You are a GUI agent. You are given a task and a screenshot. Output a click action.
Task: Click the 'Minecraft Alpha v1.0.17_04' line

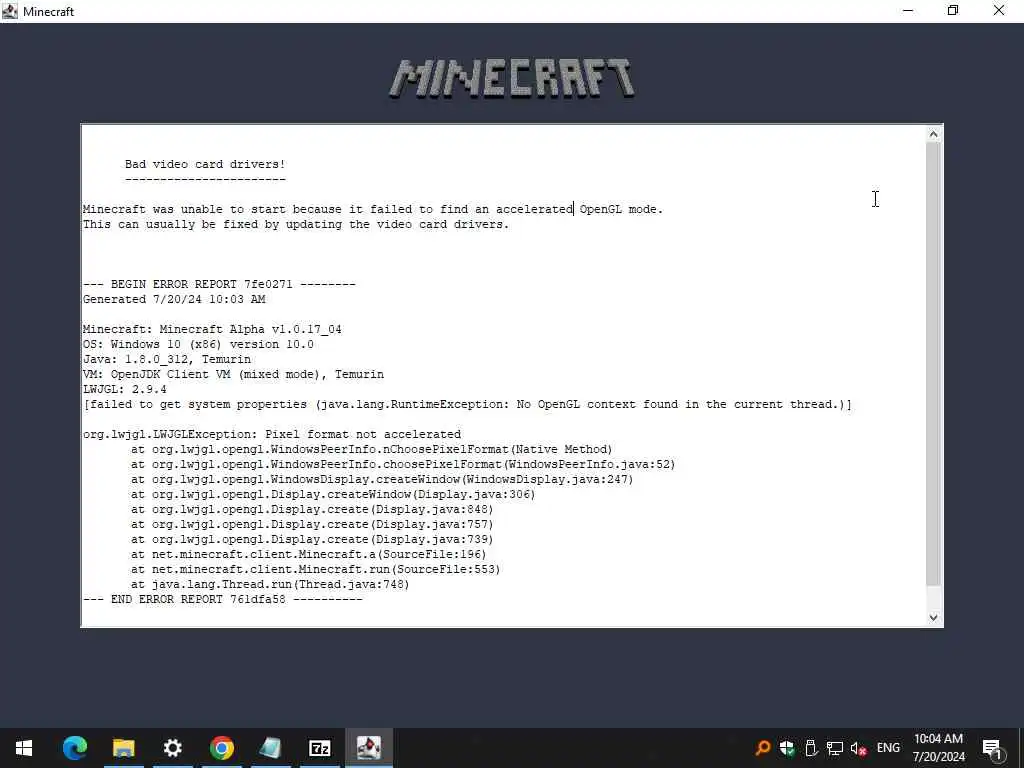[212, 330]
